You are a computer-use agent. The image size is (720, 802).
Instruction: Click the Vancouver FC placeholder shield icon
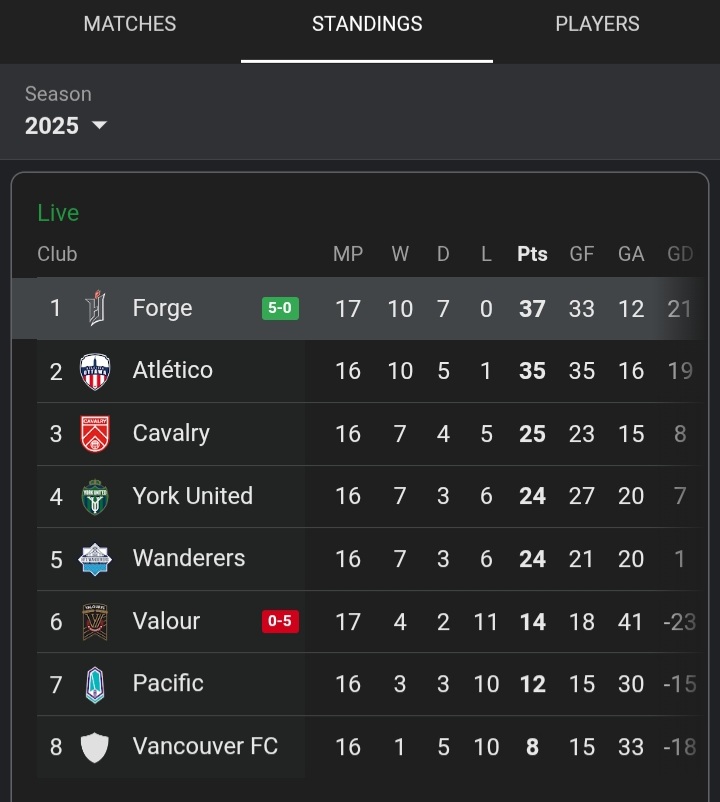[x=95, y=747]
